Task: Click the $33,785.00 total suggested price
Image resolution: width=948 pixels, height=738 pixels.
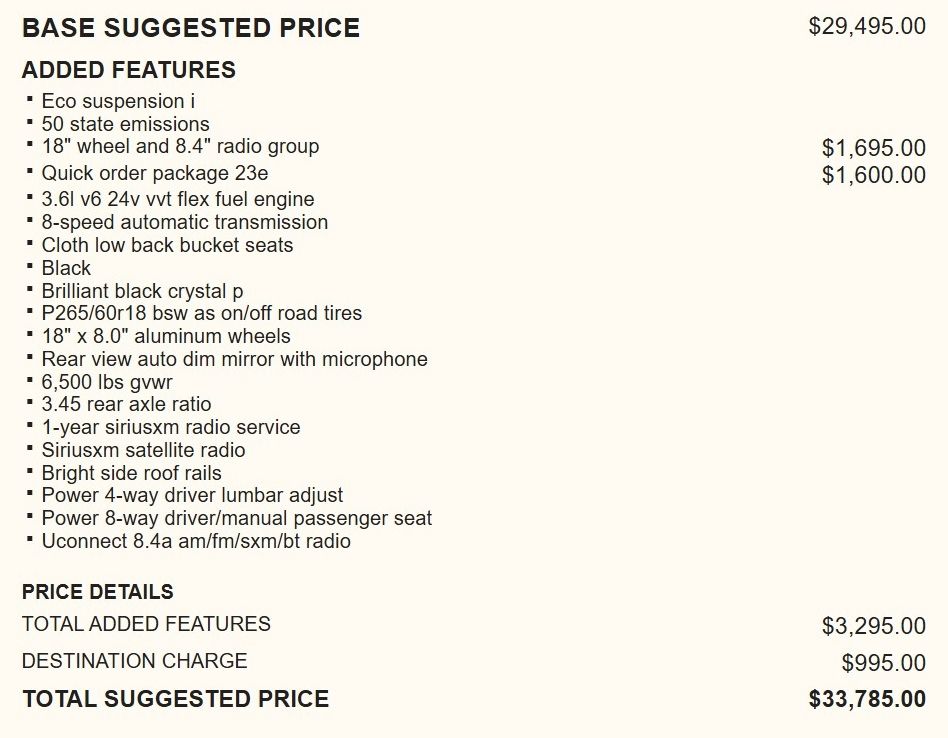Action: point(866,699)
